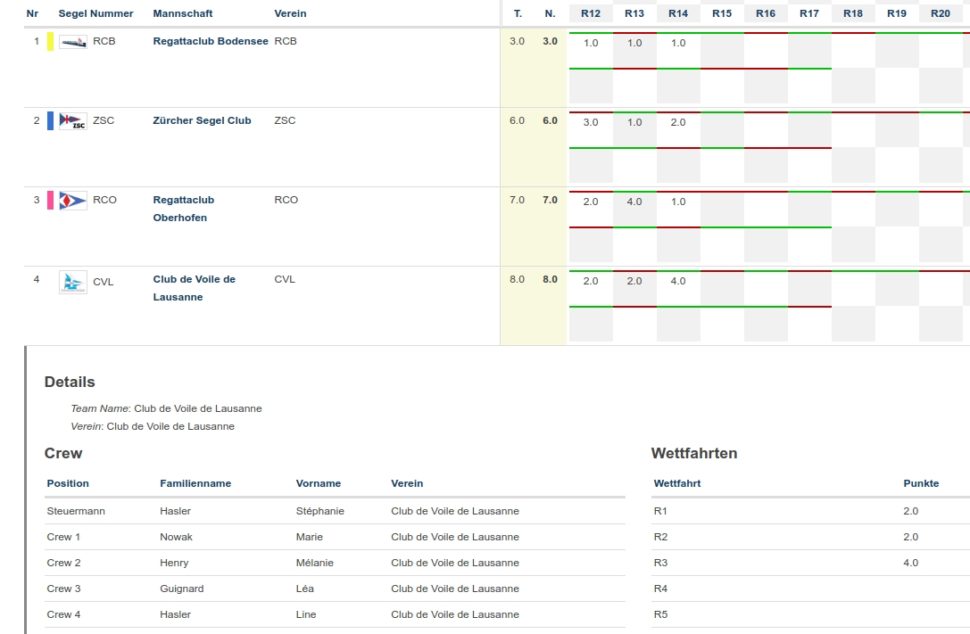Sort table by Segel Nummer header
This screenshot has height=634, width=970.
coord(95,14)
